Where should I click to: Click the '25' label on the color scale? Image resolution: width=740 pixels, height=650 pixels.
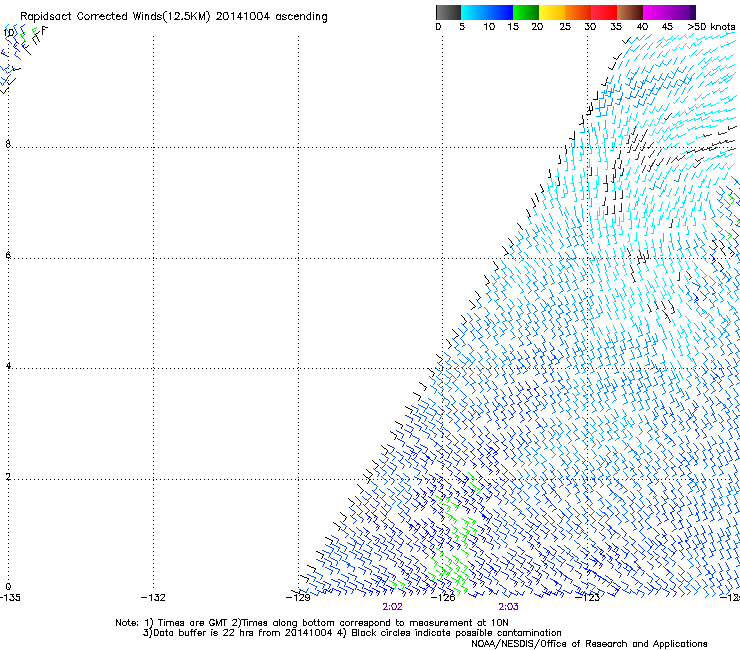pyautogui.click(x=565, y=26)
